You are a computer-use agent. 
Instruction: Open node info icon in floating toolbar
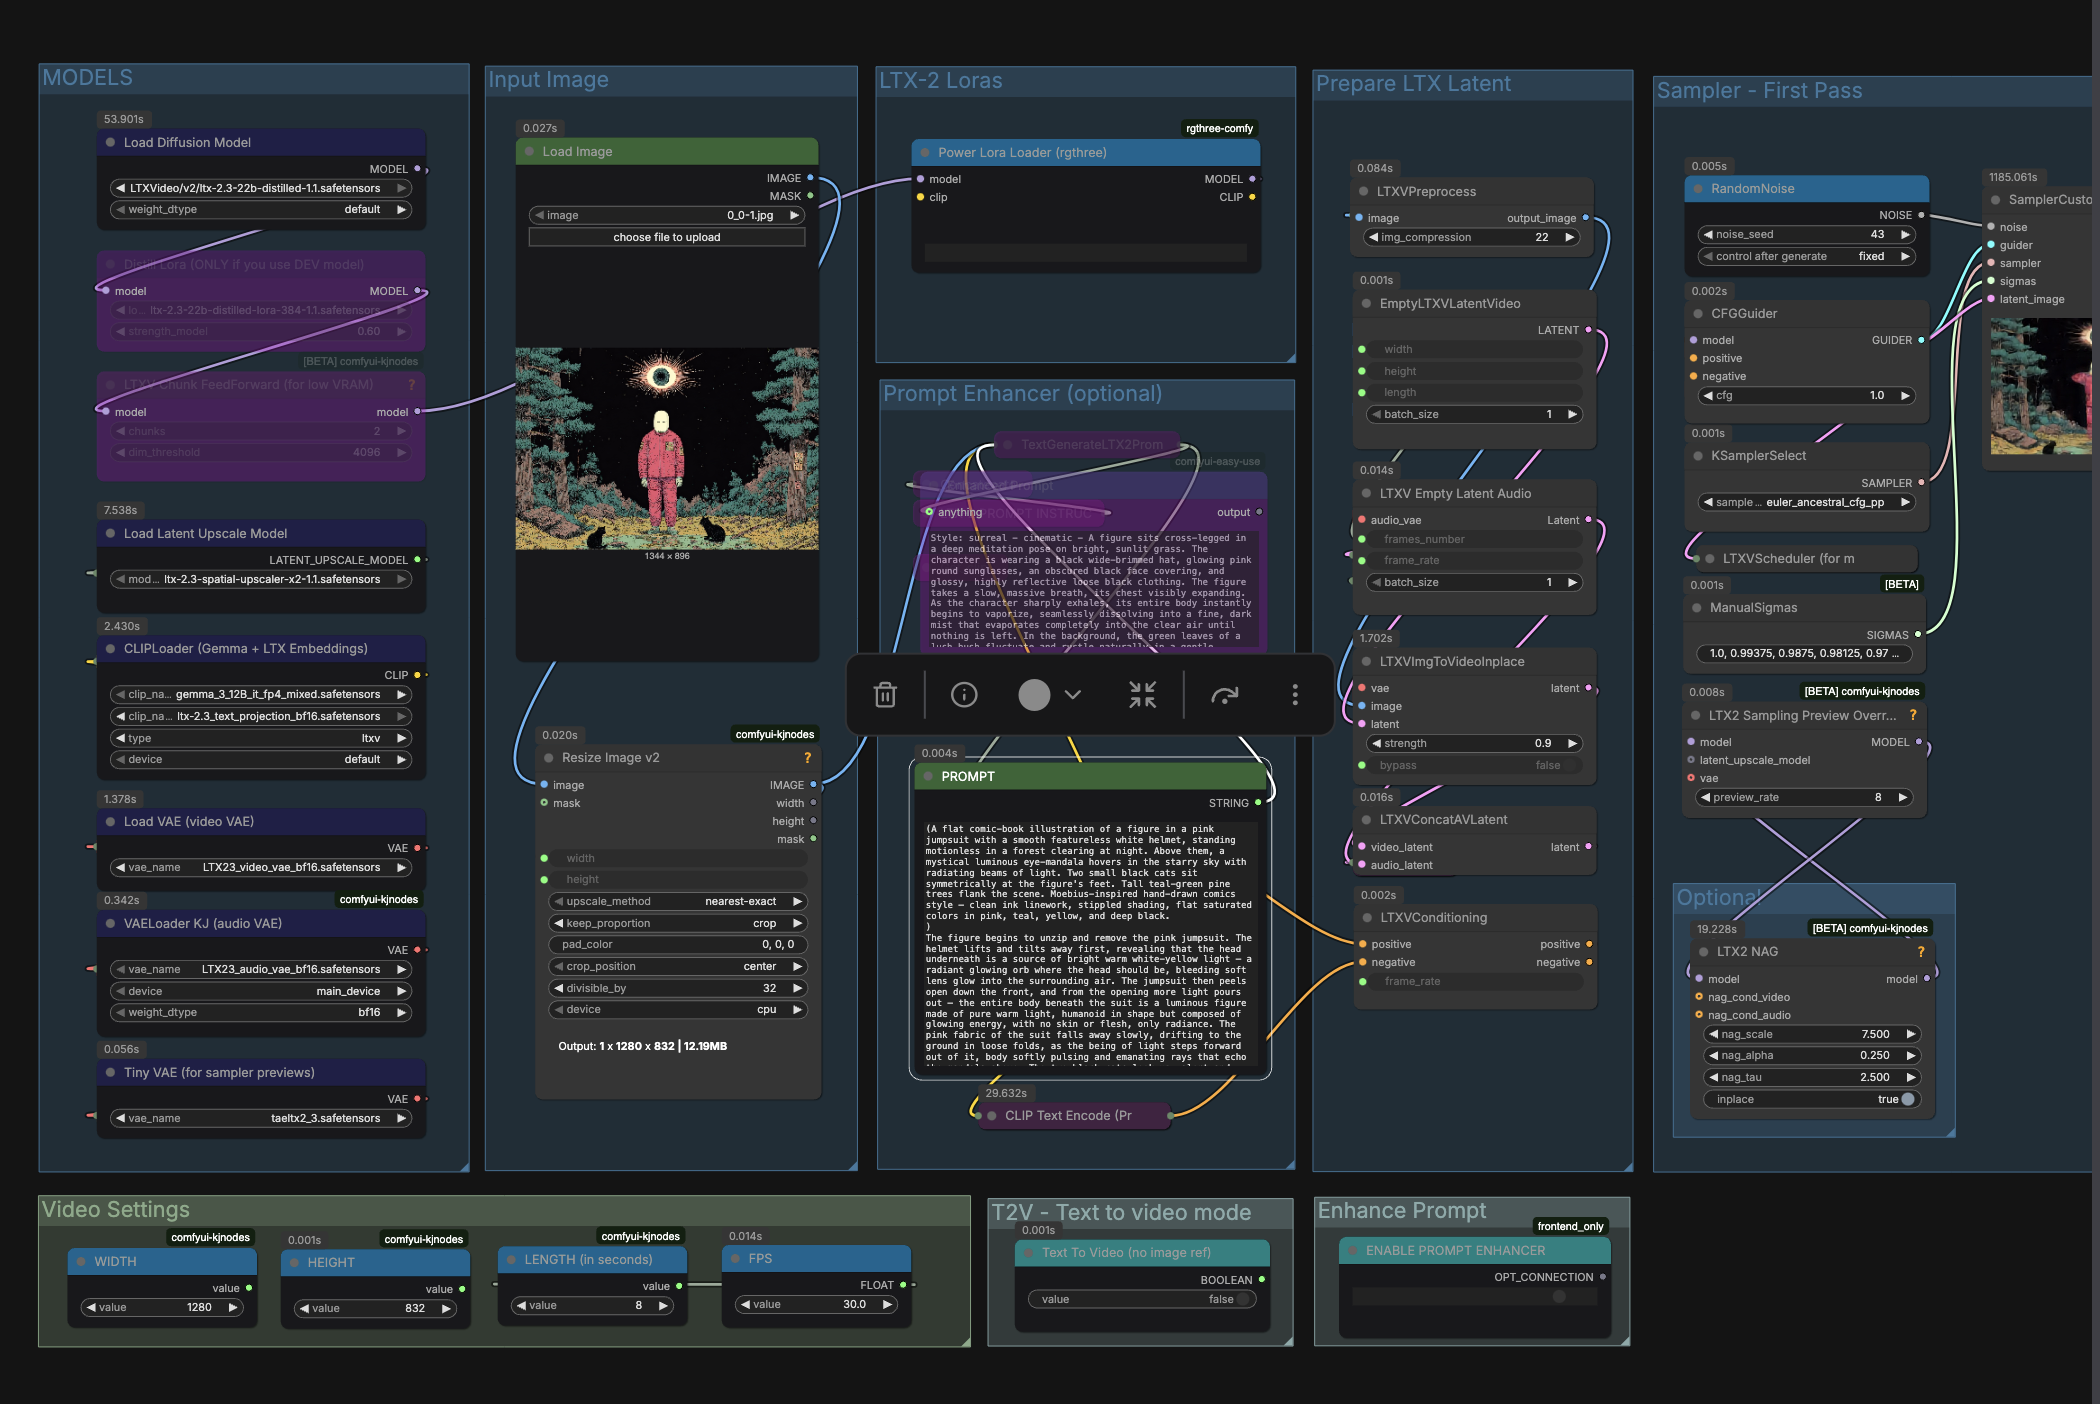964,695
